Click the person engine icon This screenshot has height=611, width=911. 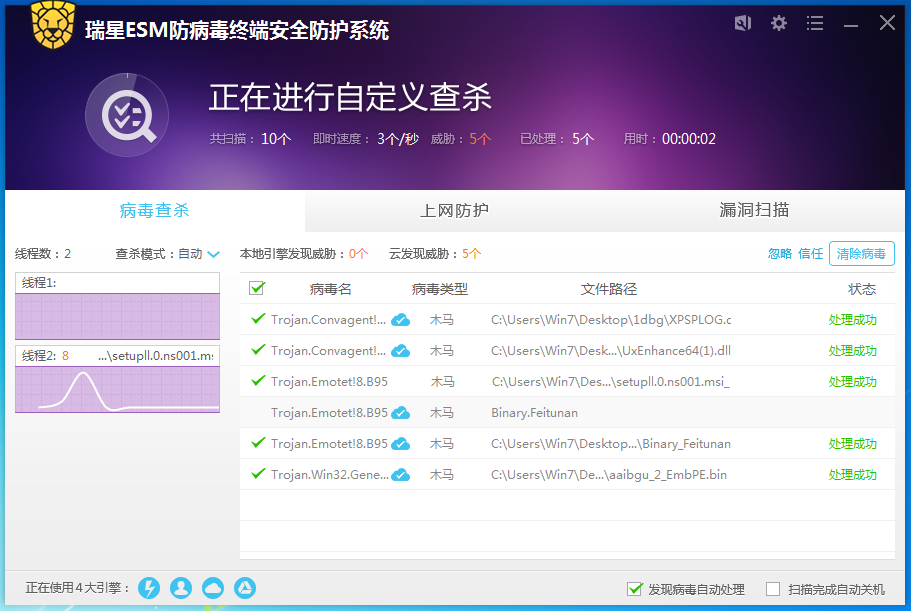pos(181,588)
